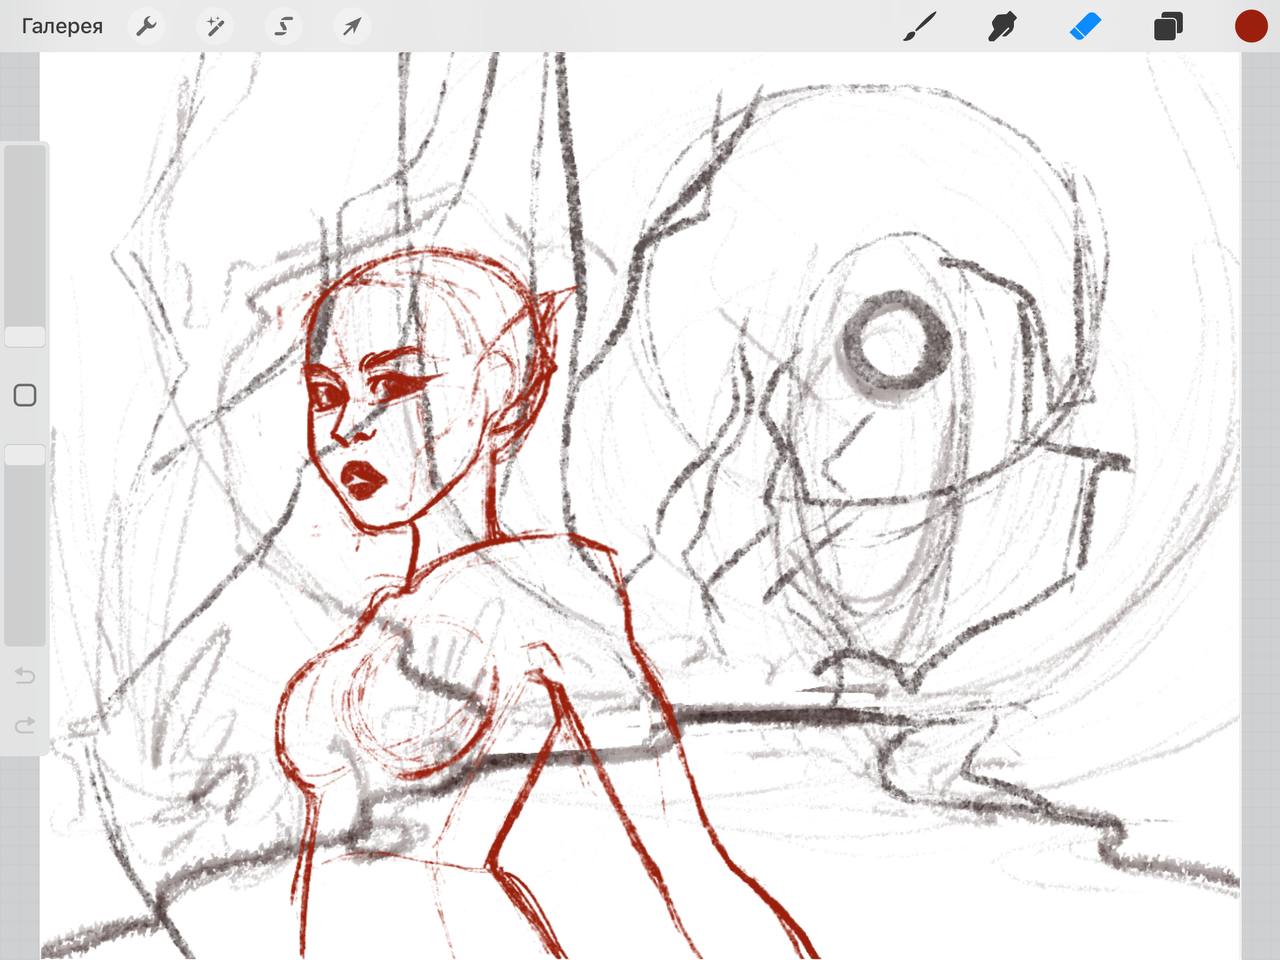
Task: Activate the Transform arrow tool
Action: click(x=351, y=26)
